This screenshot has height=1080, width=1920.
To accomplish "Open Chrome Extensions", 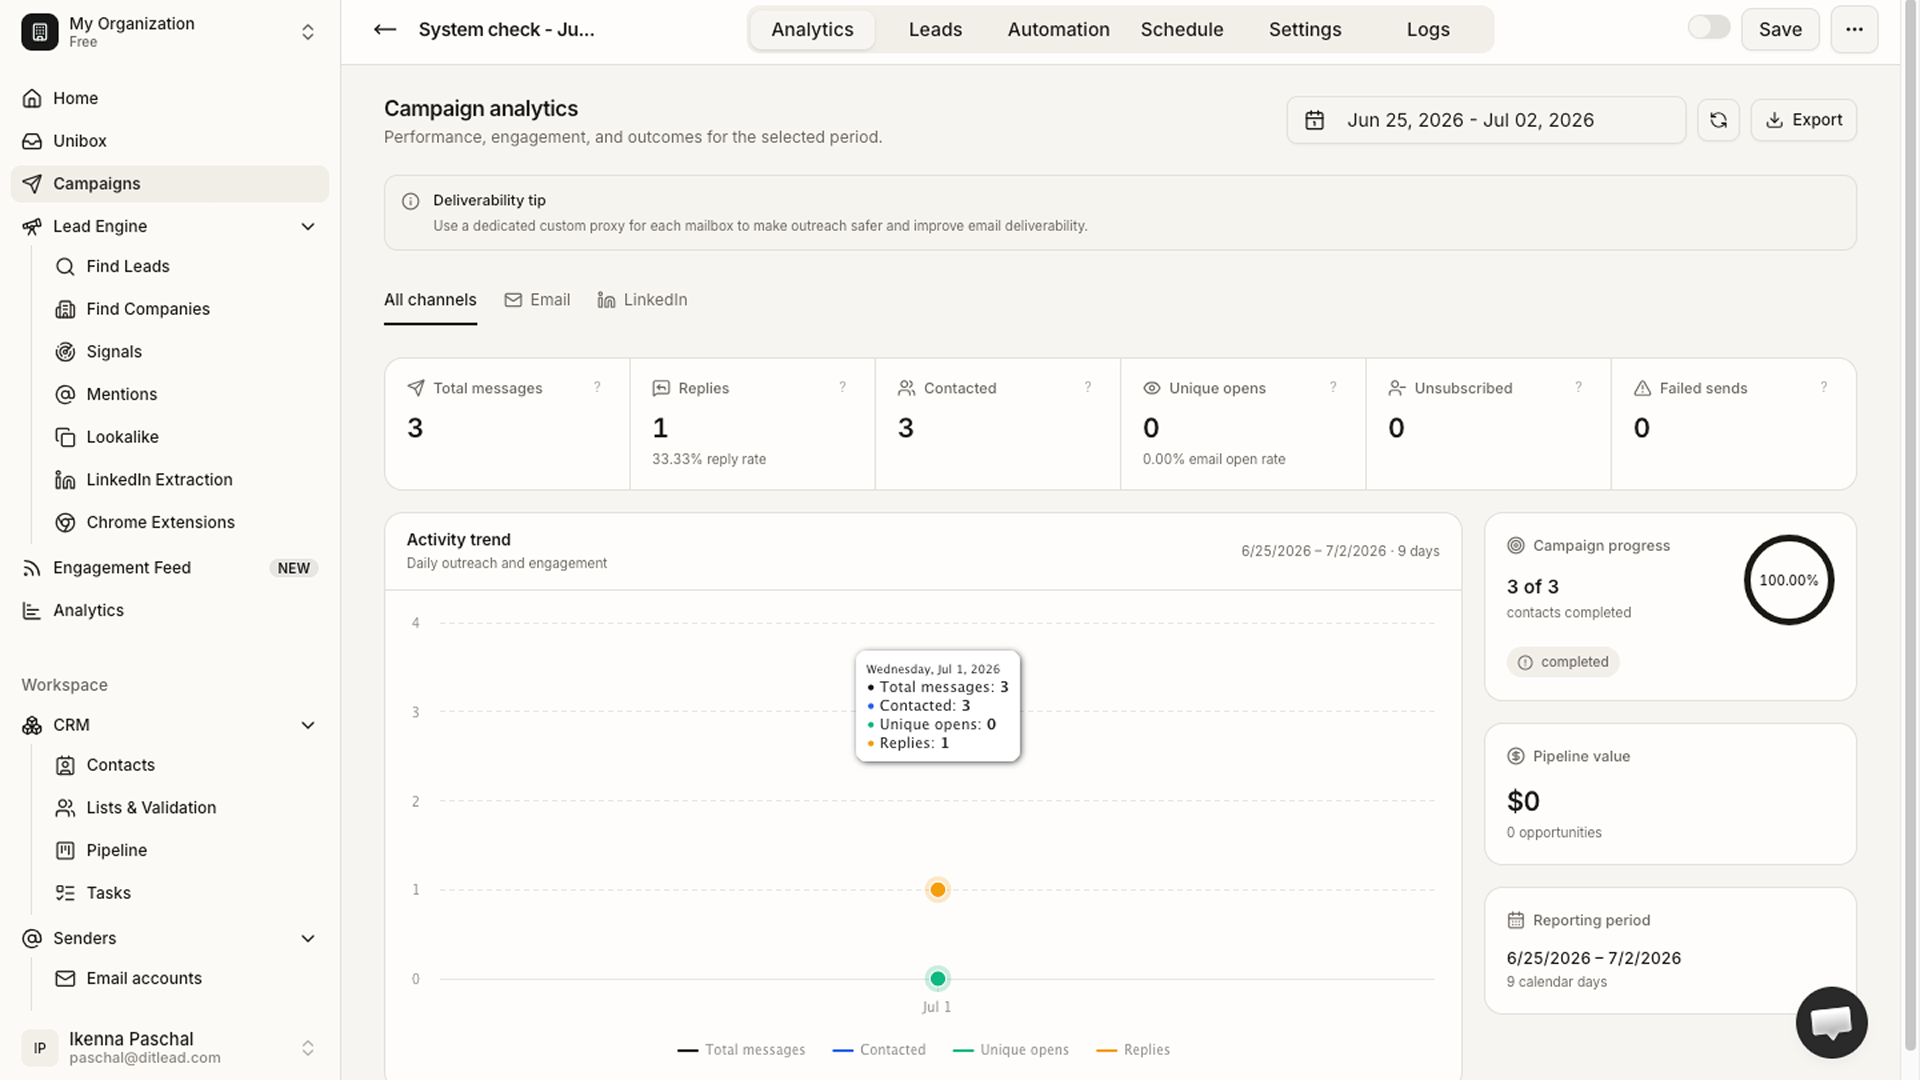I will [186, 522].
